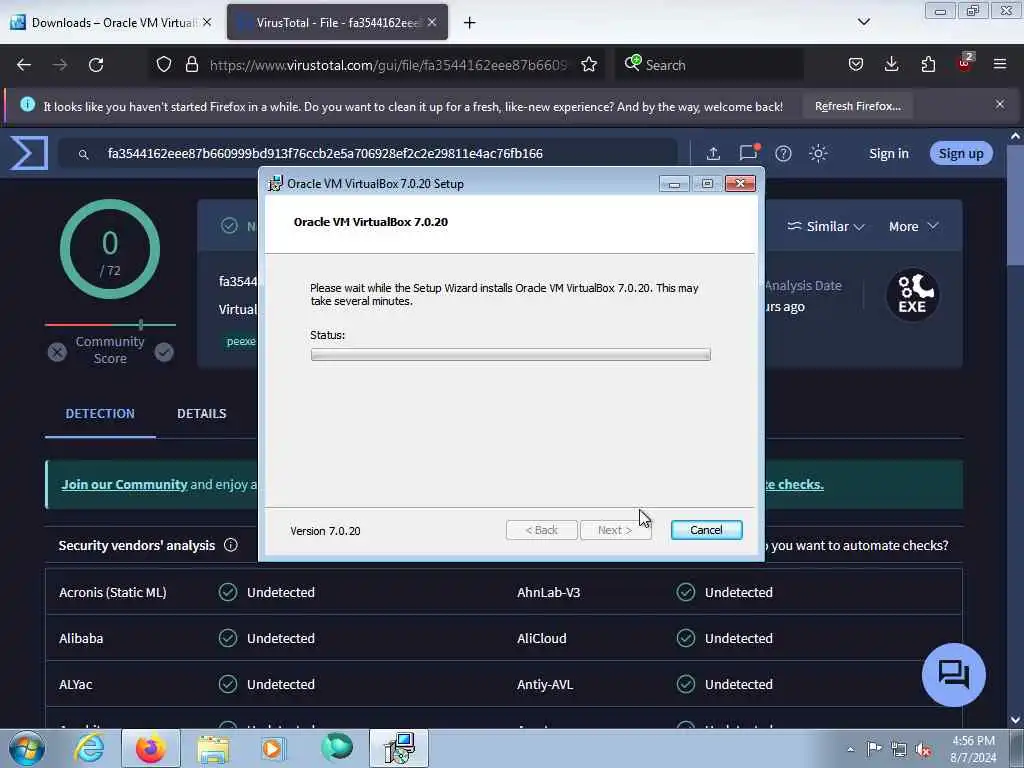1024x768 pixels.
Task: Close the VirusTotal browser tab
Action: (432, 22)
